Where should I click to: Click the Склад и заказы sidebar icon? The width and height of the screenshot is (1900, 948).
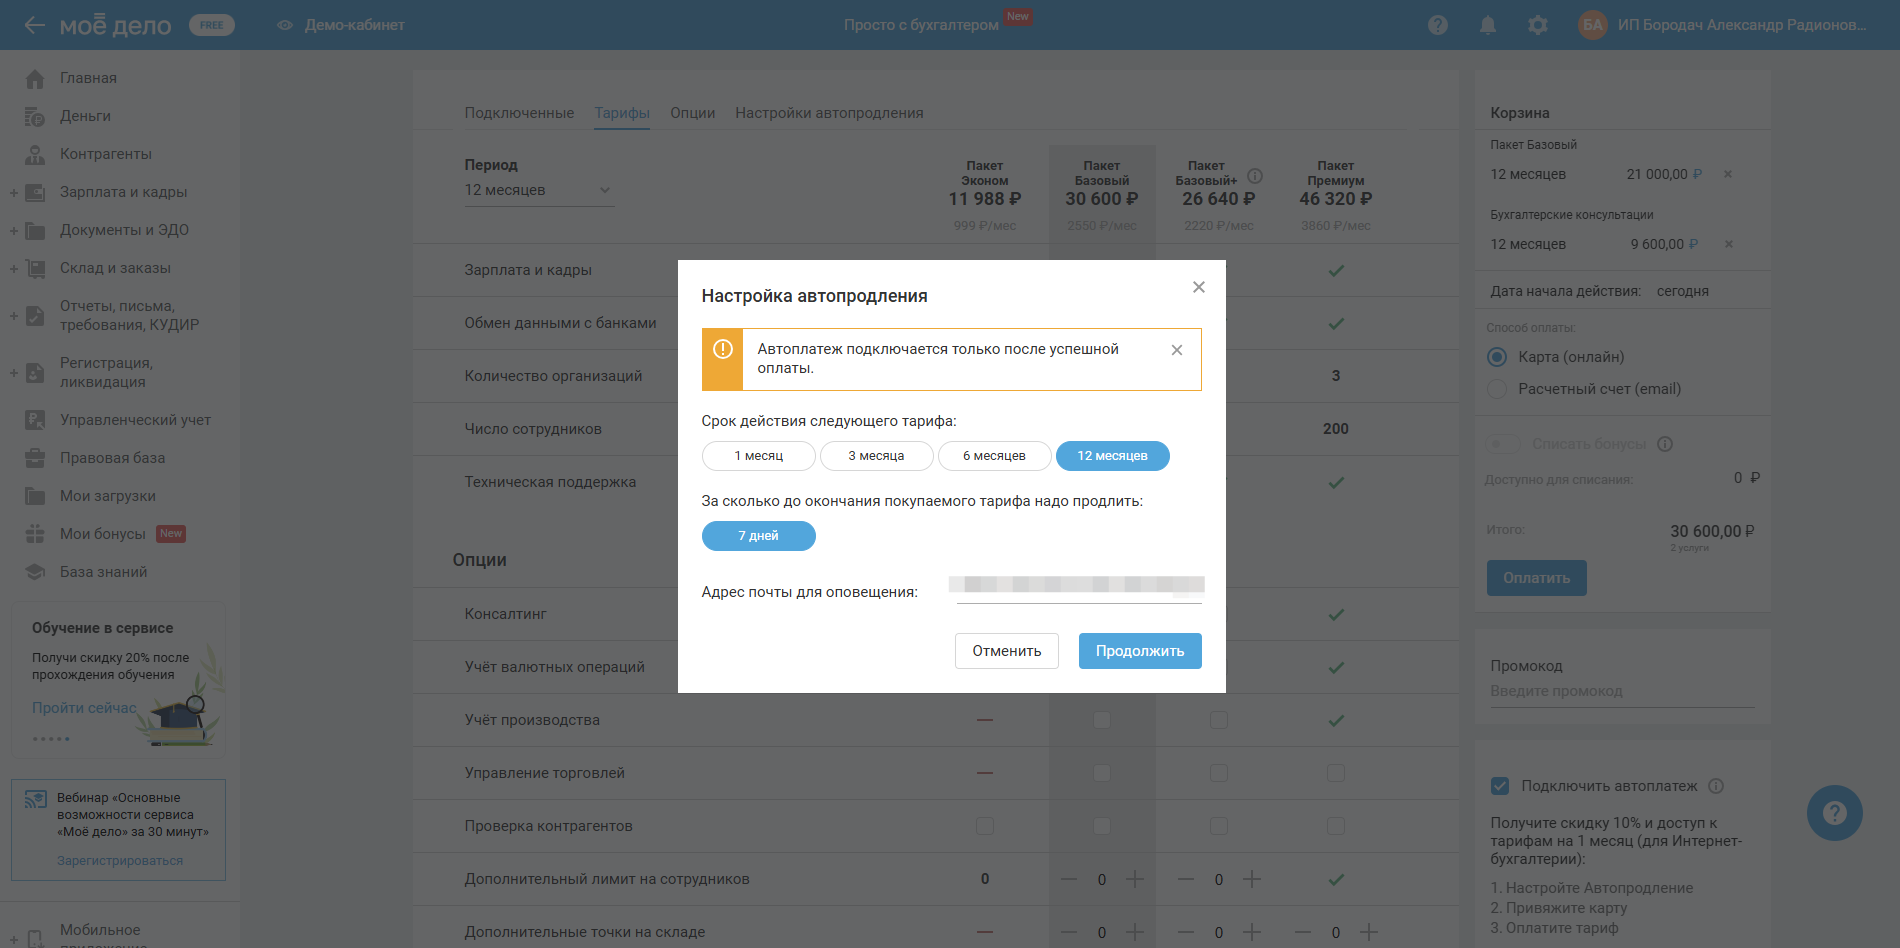pos(35,268)
